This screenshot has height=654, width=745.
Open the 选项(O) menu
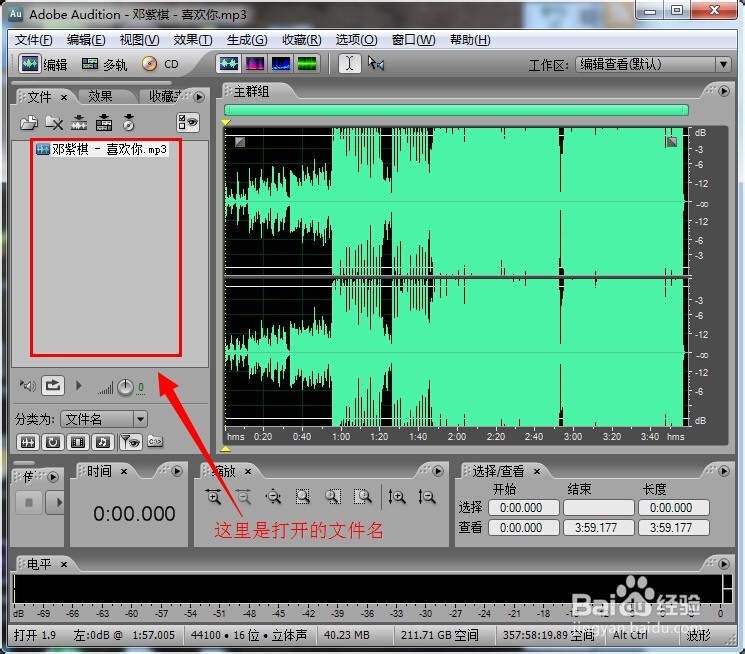pyautogui.click(x=356, y=40)
